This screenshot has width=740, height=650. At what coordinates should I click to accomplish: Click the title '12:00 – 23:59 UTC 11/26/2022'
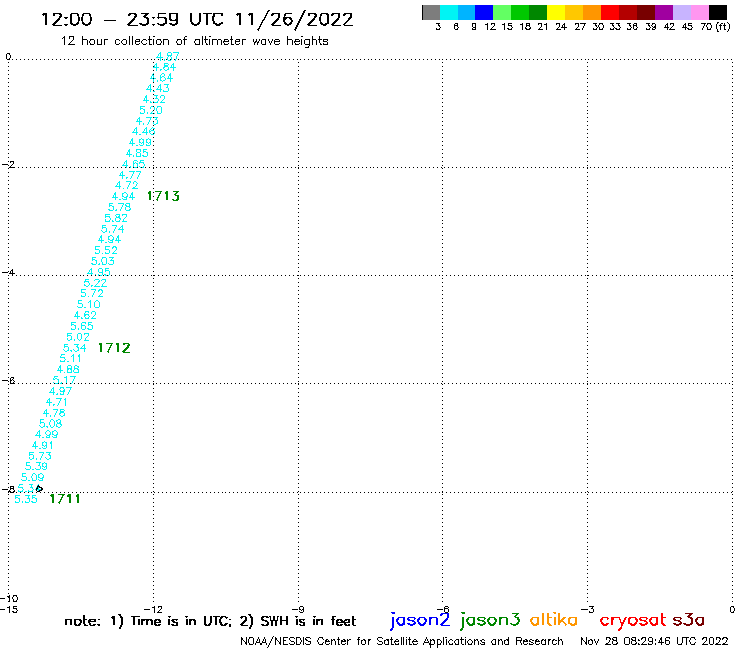(197, 19)
